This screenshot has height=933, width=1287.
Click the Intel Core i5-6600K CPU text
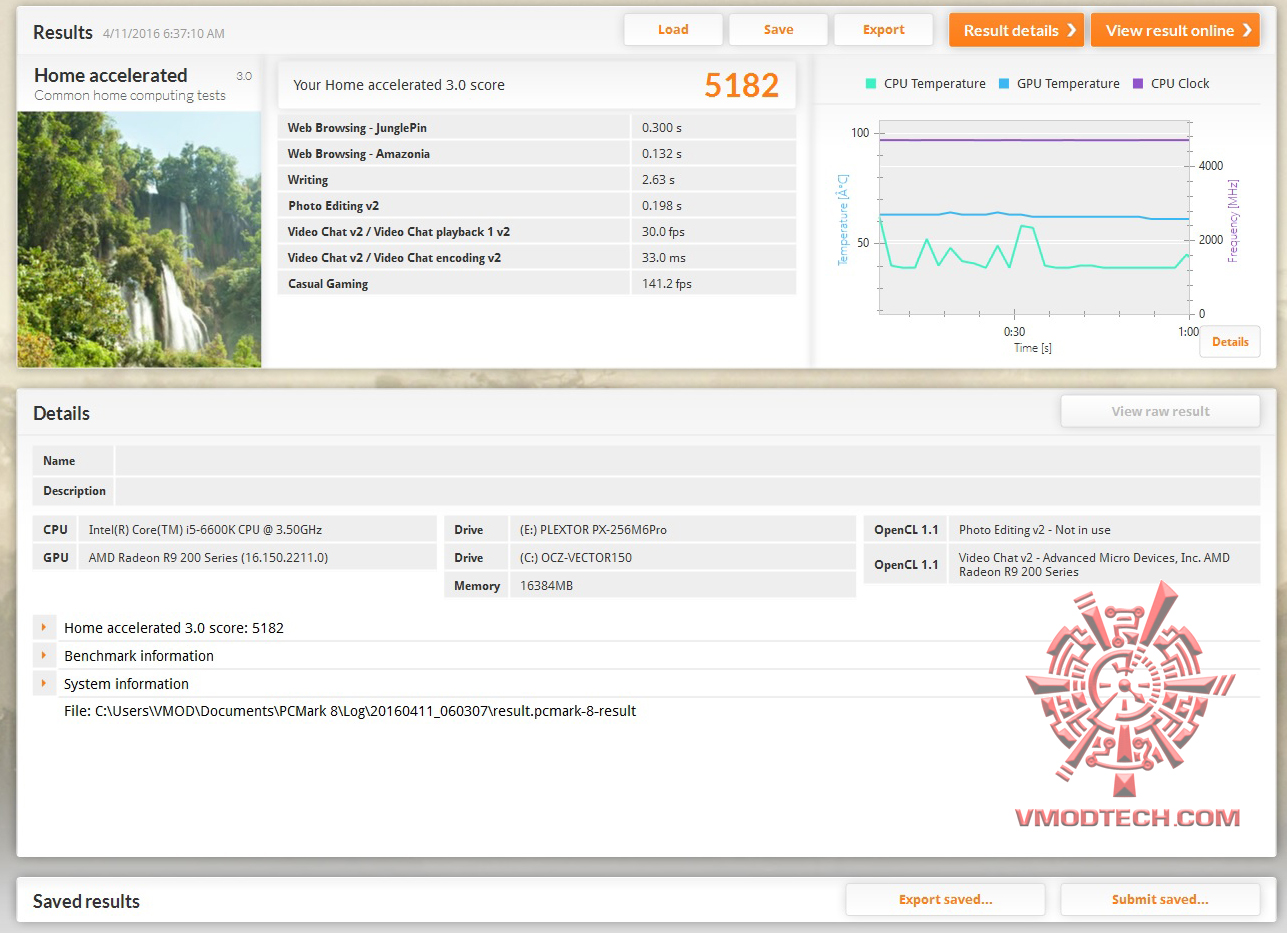point(205,529)
